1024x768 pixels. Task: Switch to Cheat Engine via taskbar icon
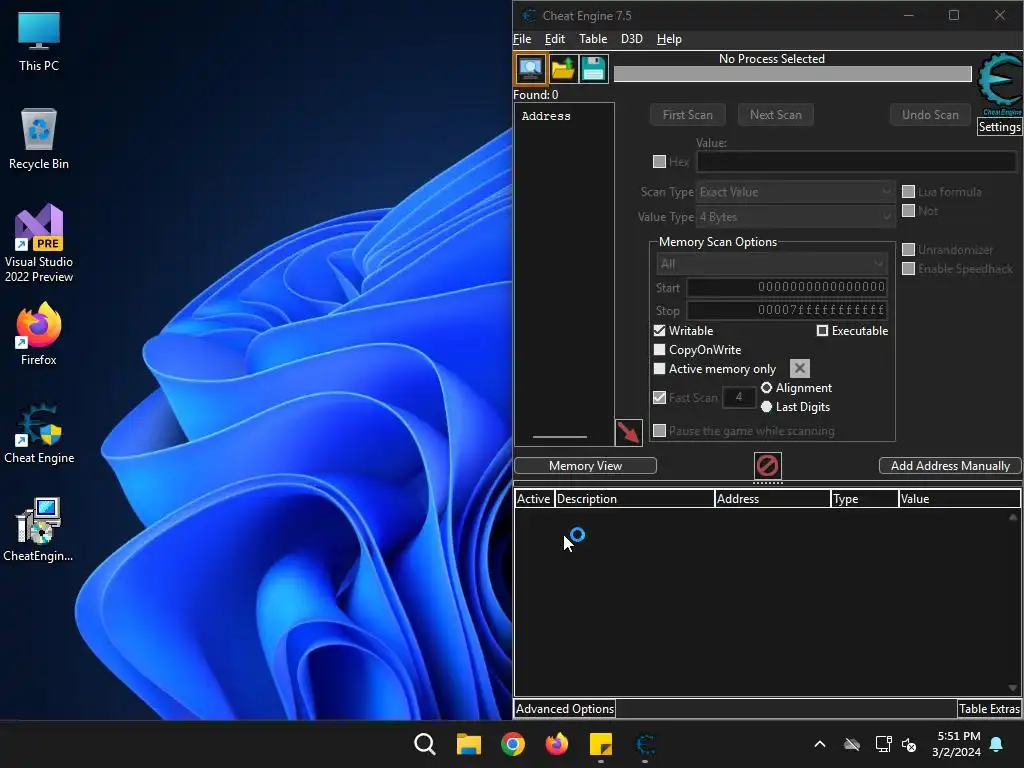coord(645,744)
